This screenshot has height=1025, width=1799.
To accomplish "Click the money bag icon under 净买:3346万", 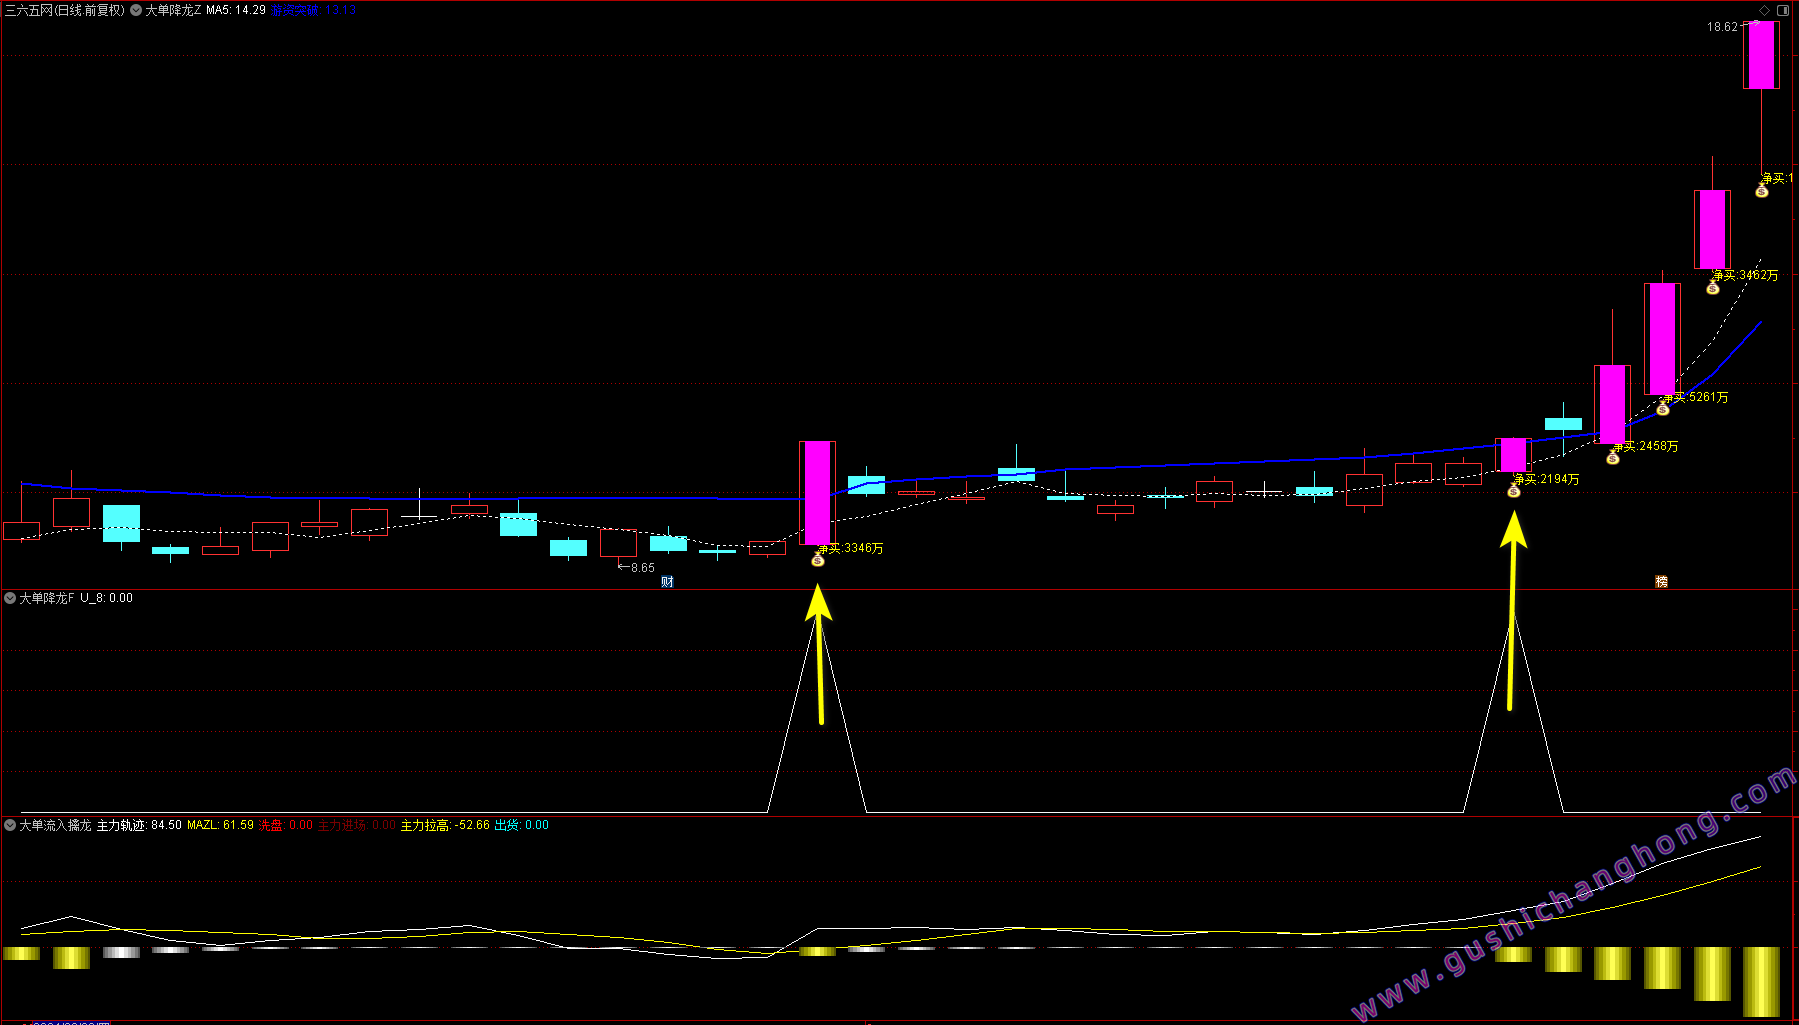I will (x=818, y=561).
